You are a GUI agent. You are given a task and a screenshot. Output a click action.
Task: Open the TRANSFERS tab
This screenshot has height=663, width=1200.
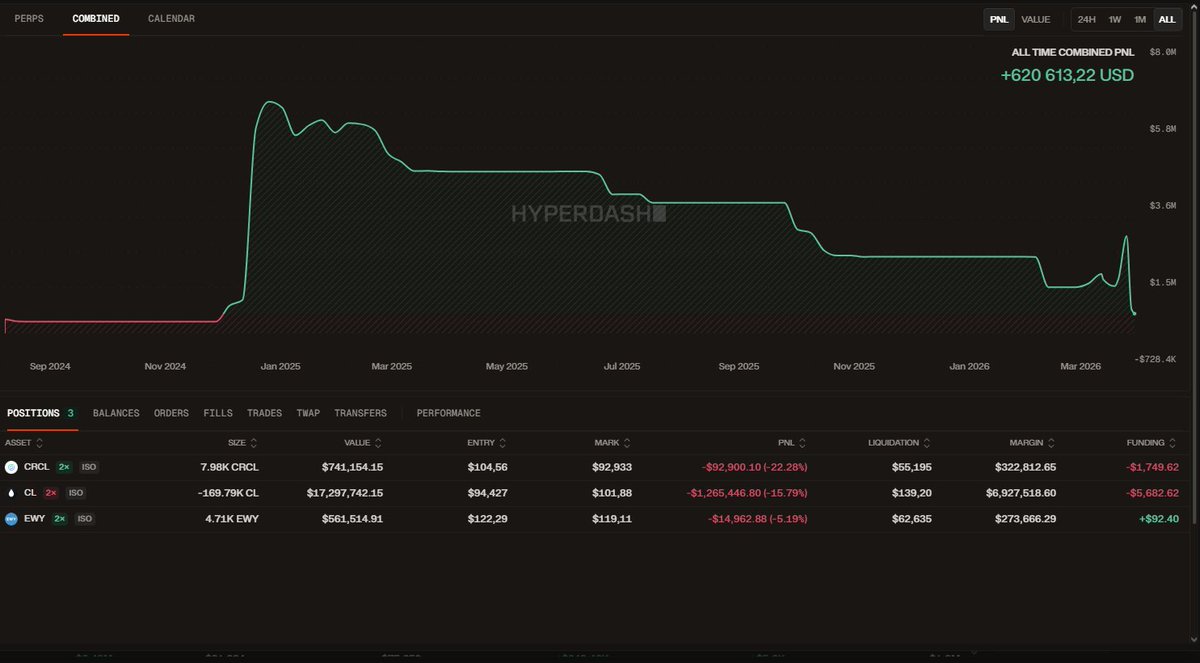[x=360, y=413]
